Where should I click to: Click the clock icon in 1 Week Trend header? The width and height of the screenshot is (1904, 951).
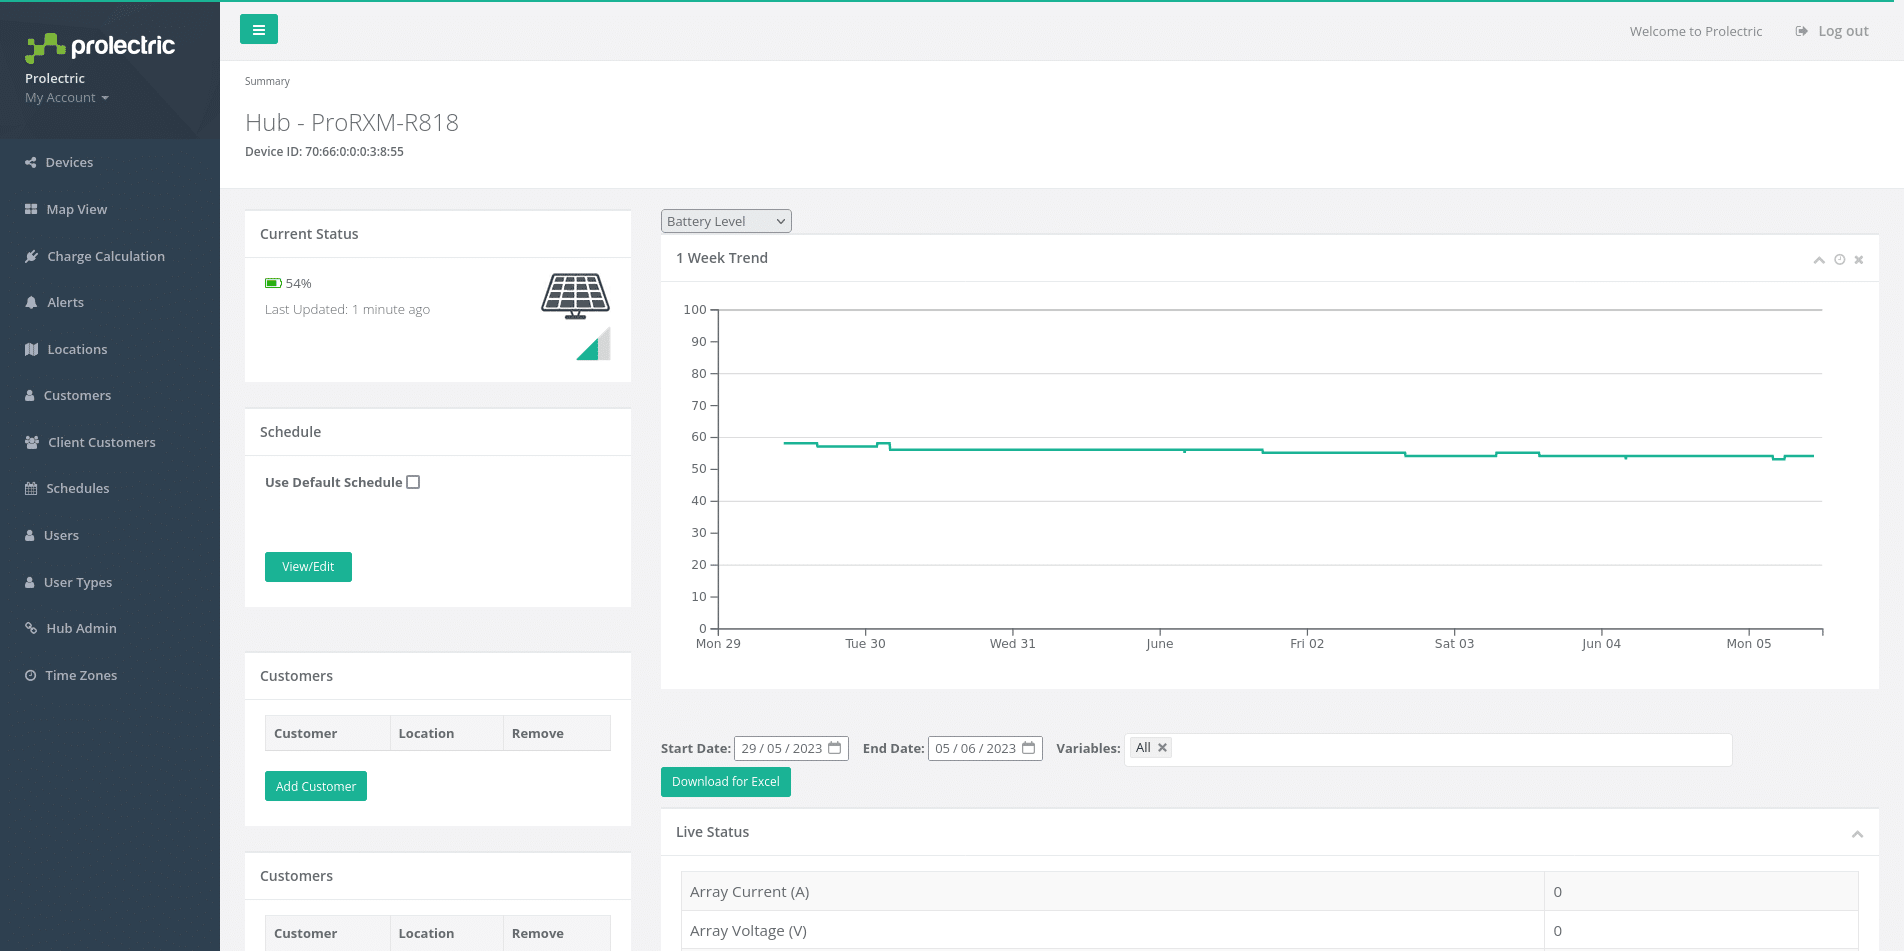[1839, 260]
